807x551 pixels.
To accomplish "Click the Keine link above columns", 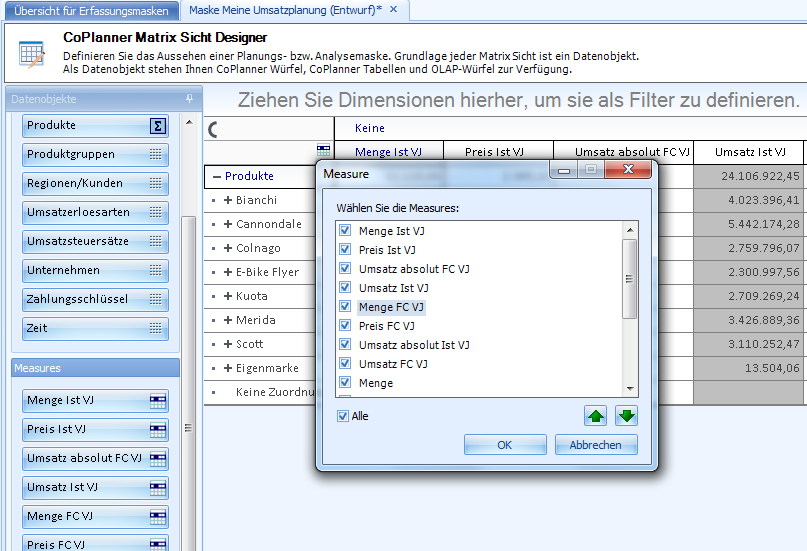I will point(370,128).
